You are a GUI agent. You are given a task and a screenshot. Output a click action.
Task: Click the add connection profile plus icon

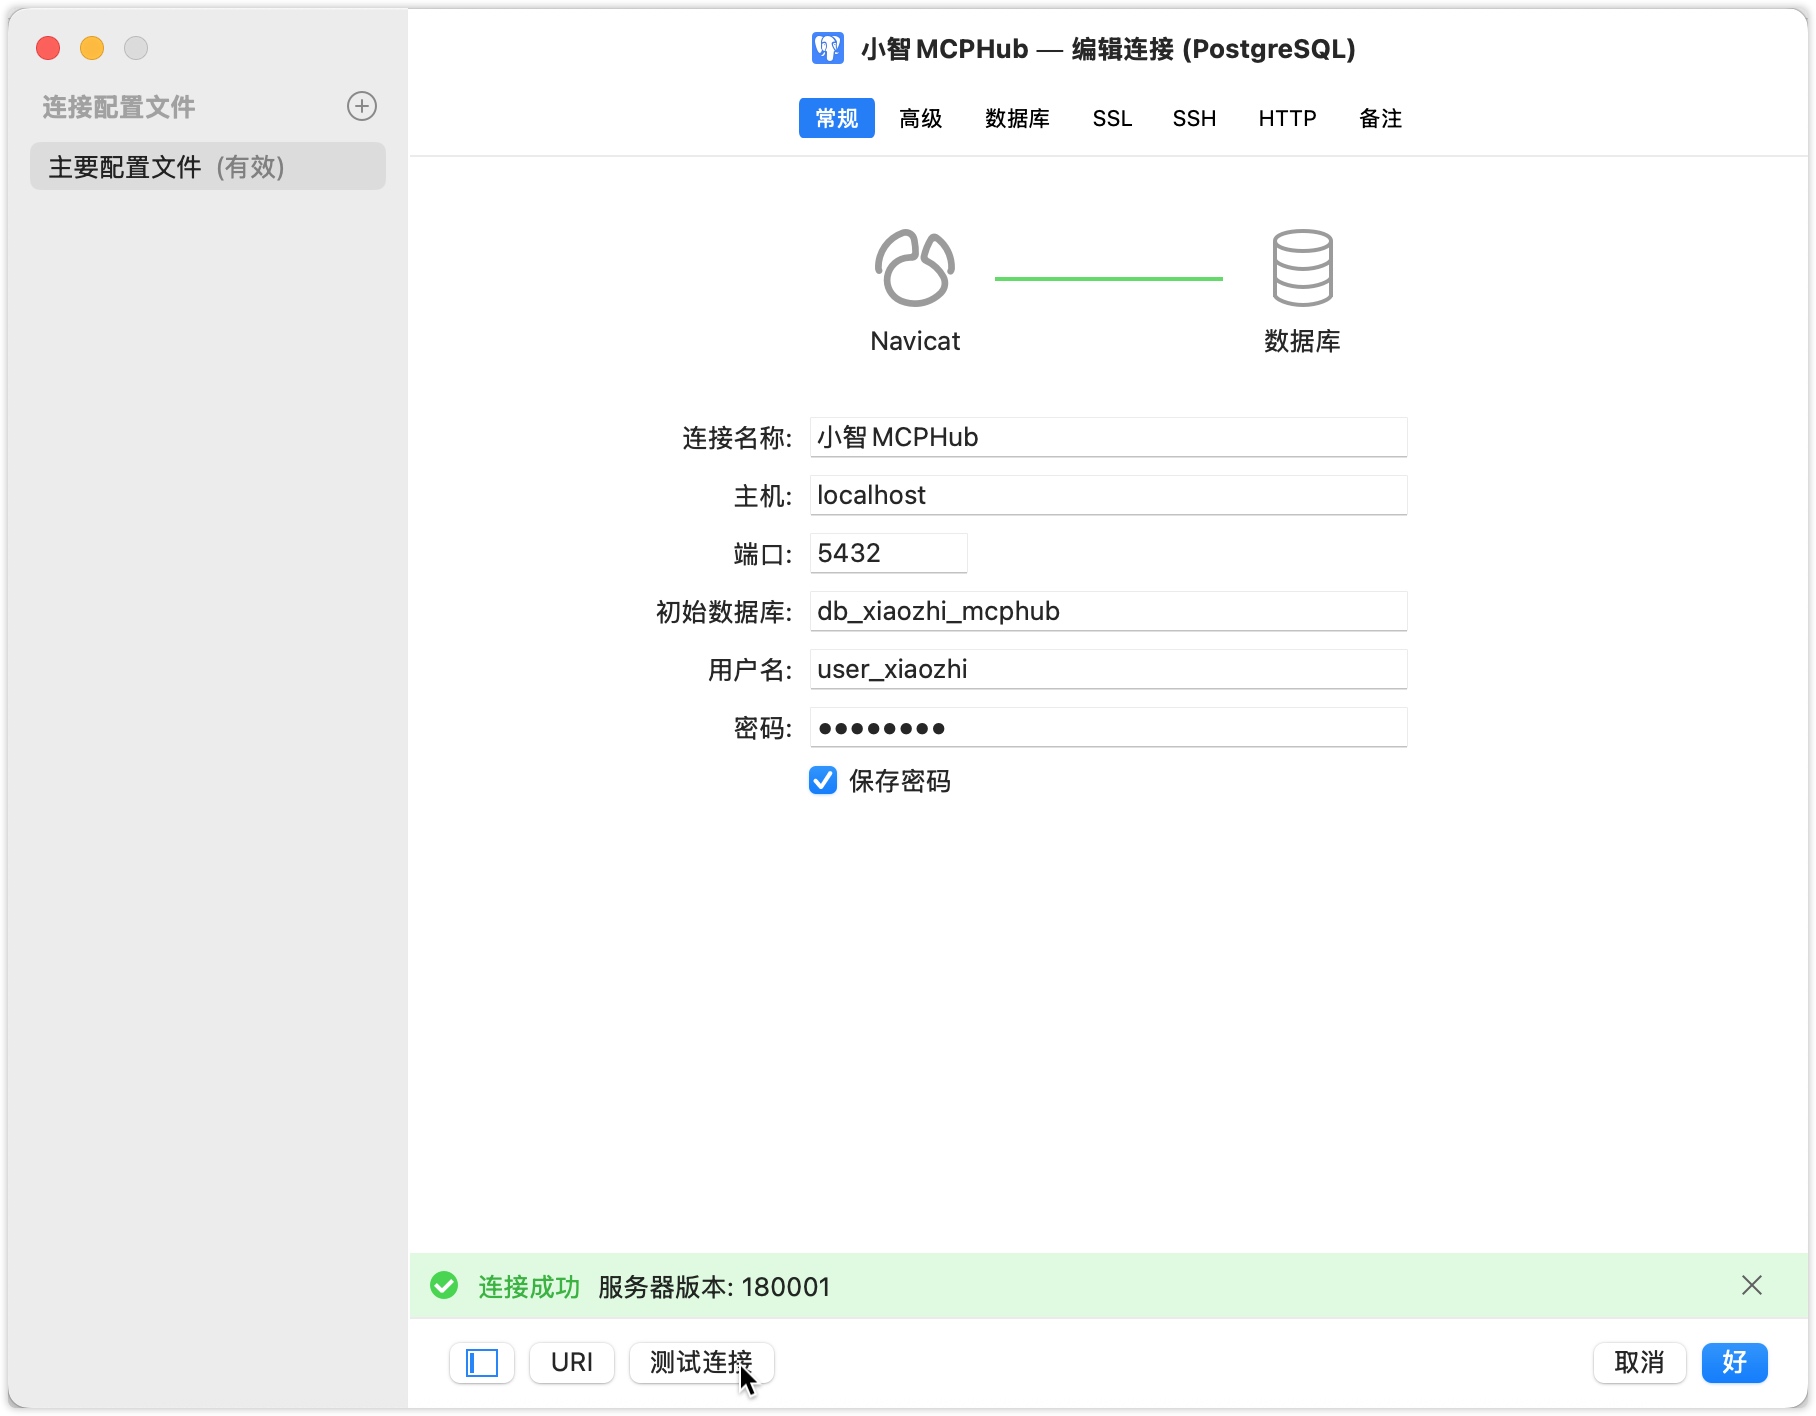pos(361,106)
